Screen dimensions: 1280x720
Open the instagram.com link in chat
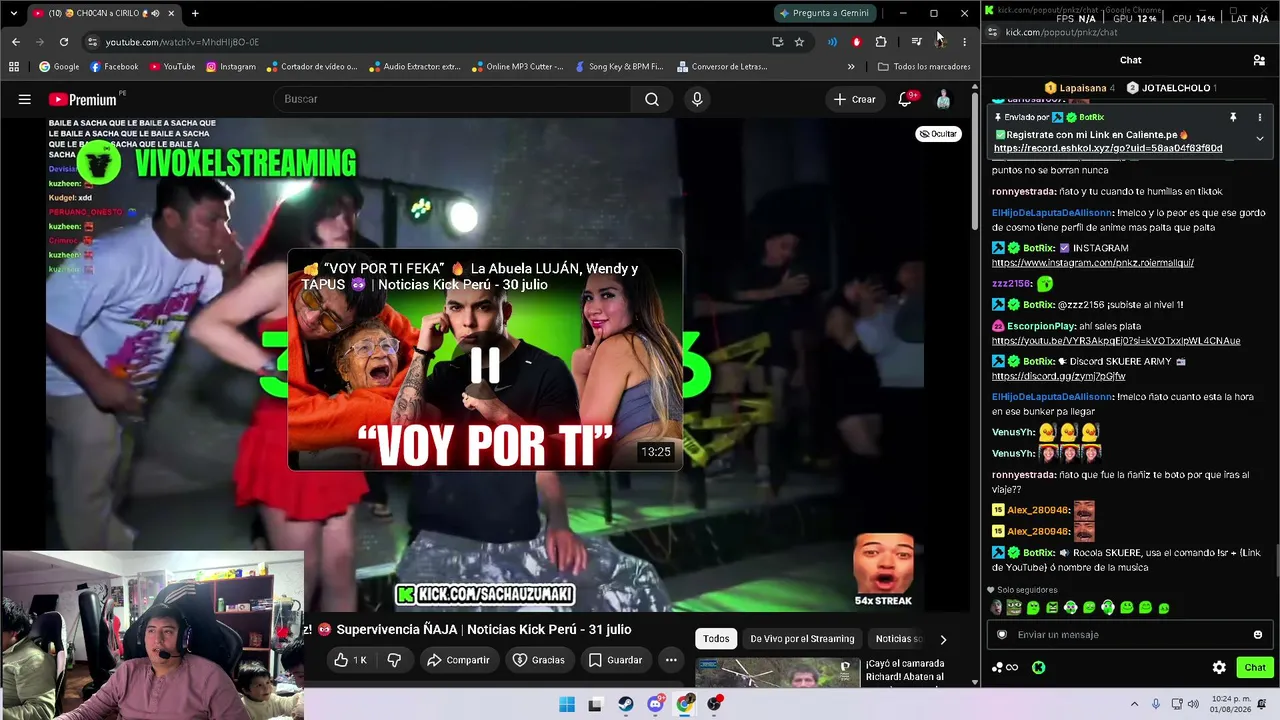pyautogui.click(x=1093, y=263)
